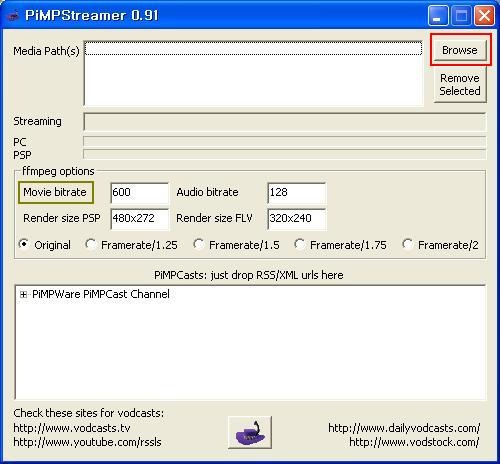Viewport: 500px width, 464px height.
Task: Choose the Framerate/1.5 radio option
Action: pos(198,244)
